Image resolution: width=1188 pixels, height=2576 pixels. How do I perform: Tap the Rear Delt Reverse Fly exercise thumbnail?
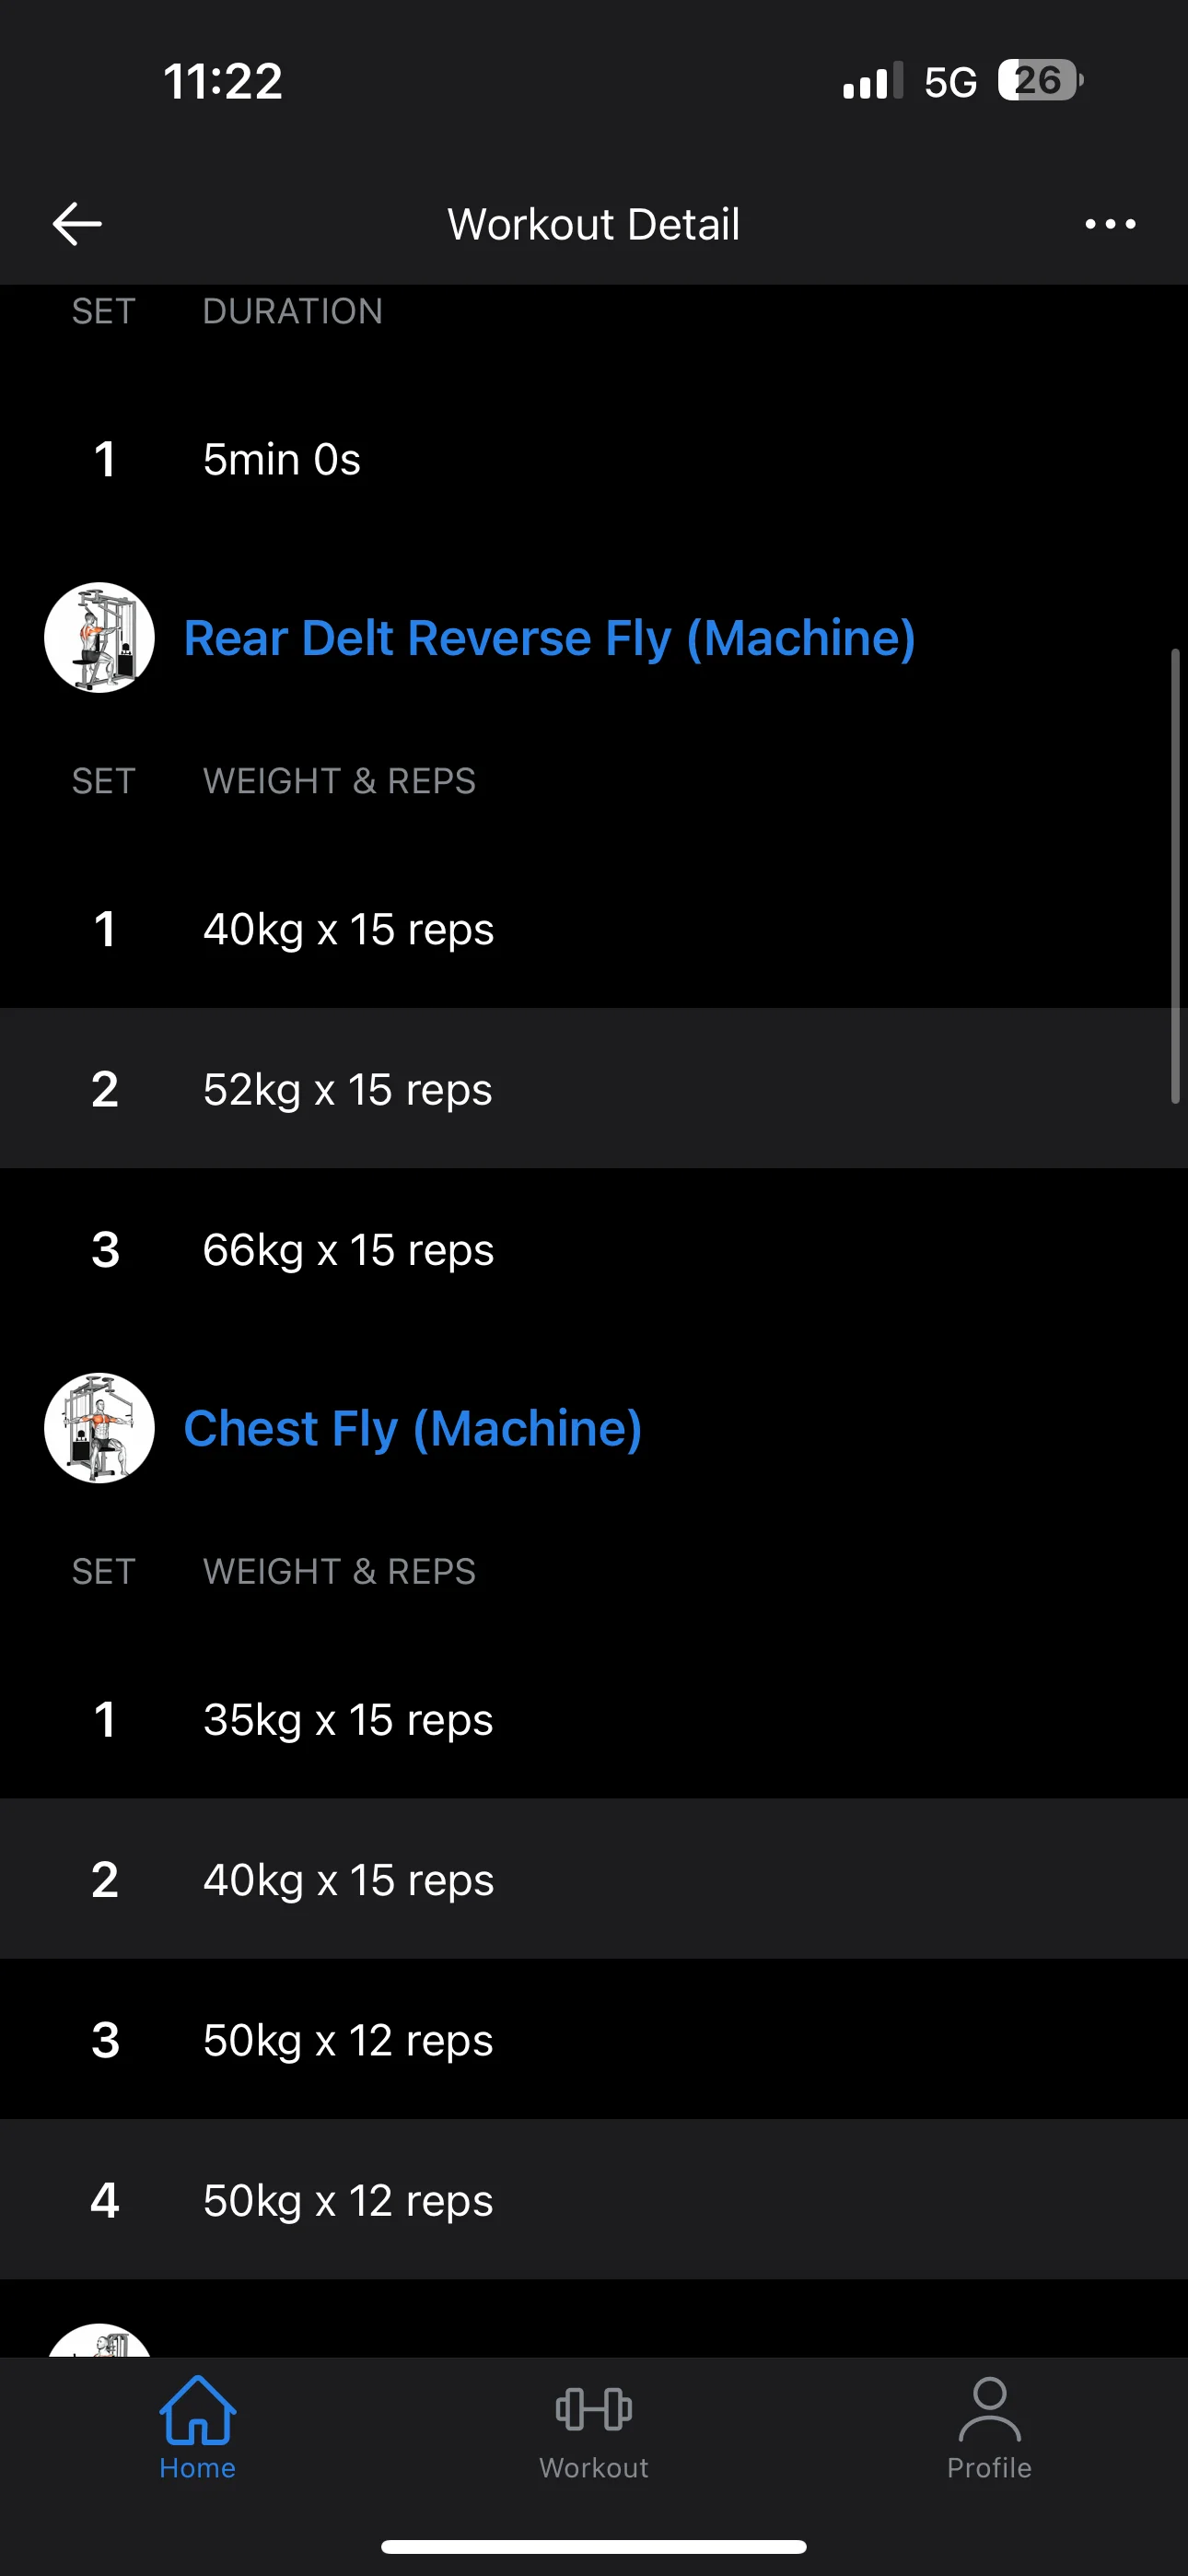(x=99, y=638)
